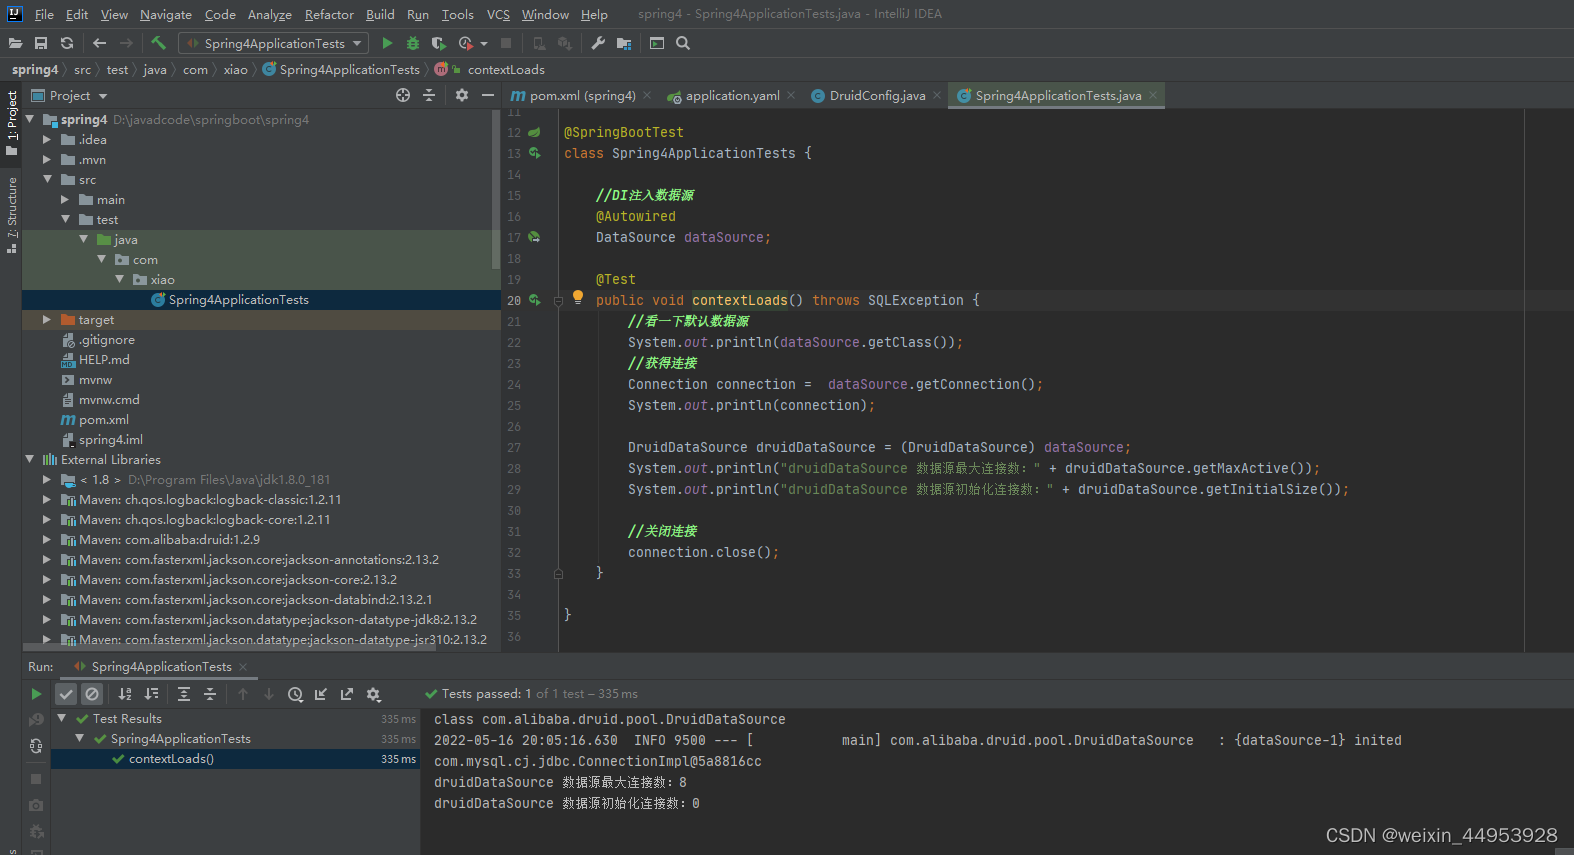Screen dimensions: 1574x855
Task: Toggle Show Ignored tests button
Action: [x=92, y=694]
